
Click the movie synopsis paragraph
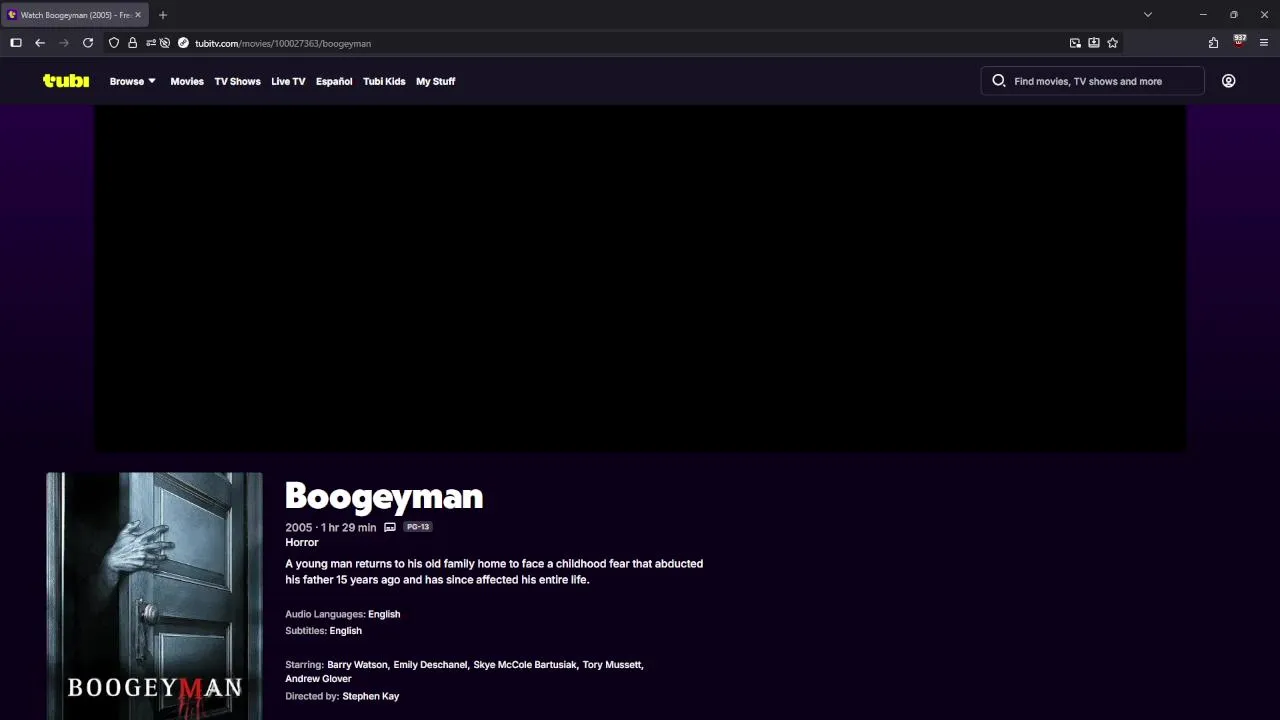coord(494,571)
